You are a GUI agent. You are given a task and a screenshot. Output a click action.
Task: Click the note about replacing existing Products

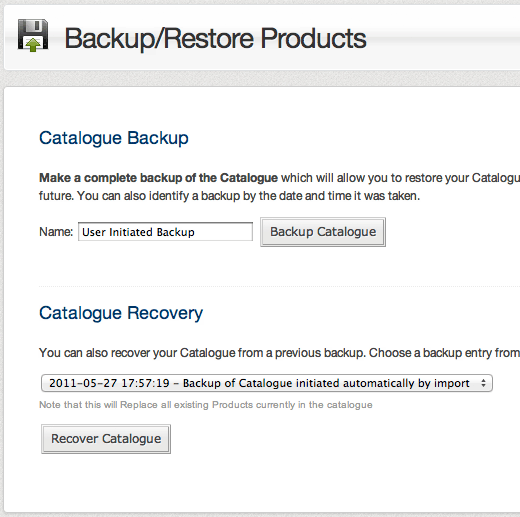tap(206, 405)
